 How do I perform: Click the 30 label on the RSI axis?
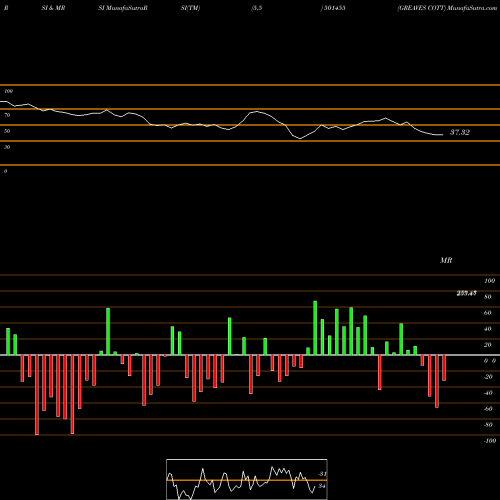coord(7,147)
